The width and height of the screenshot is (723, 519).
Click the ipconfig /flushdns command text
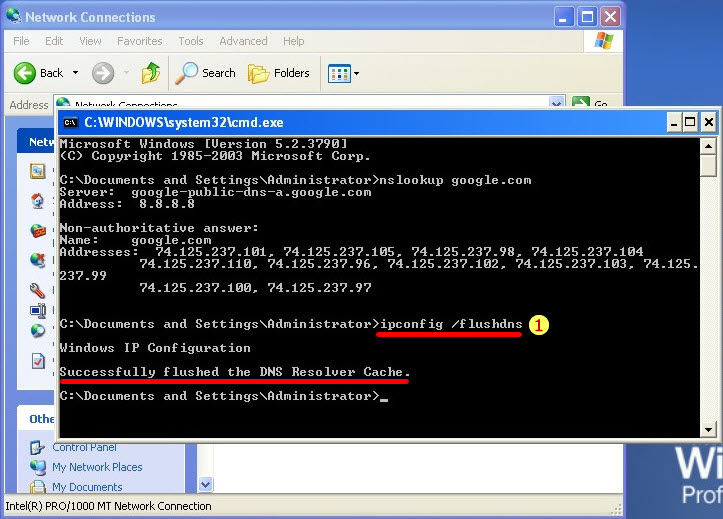point(451,324)
